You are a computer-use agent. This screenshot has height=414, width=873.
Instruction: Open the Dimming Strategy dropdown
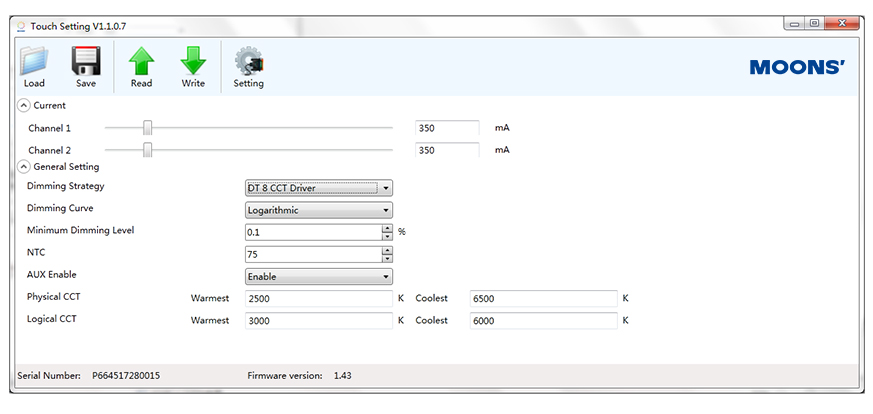319,188
